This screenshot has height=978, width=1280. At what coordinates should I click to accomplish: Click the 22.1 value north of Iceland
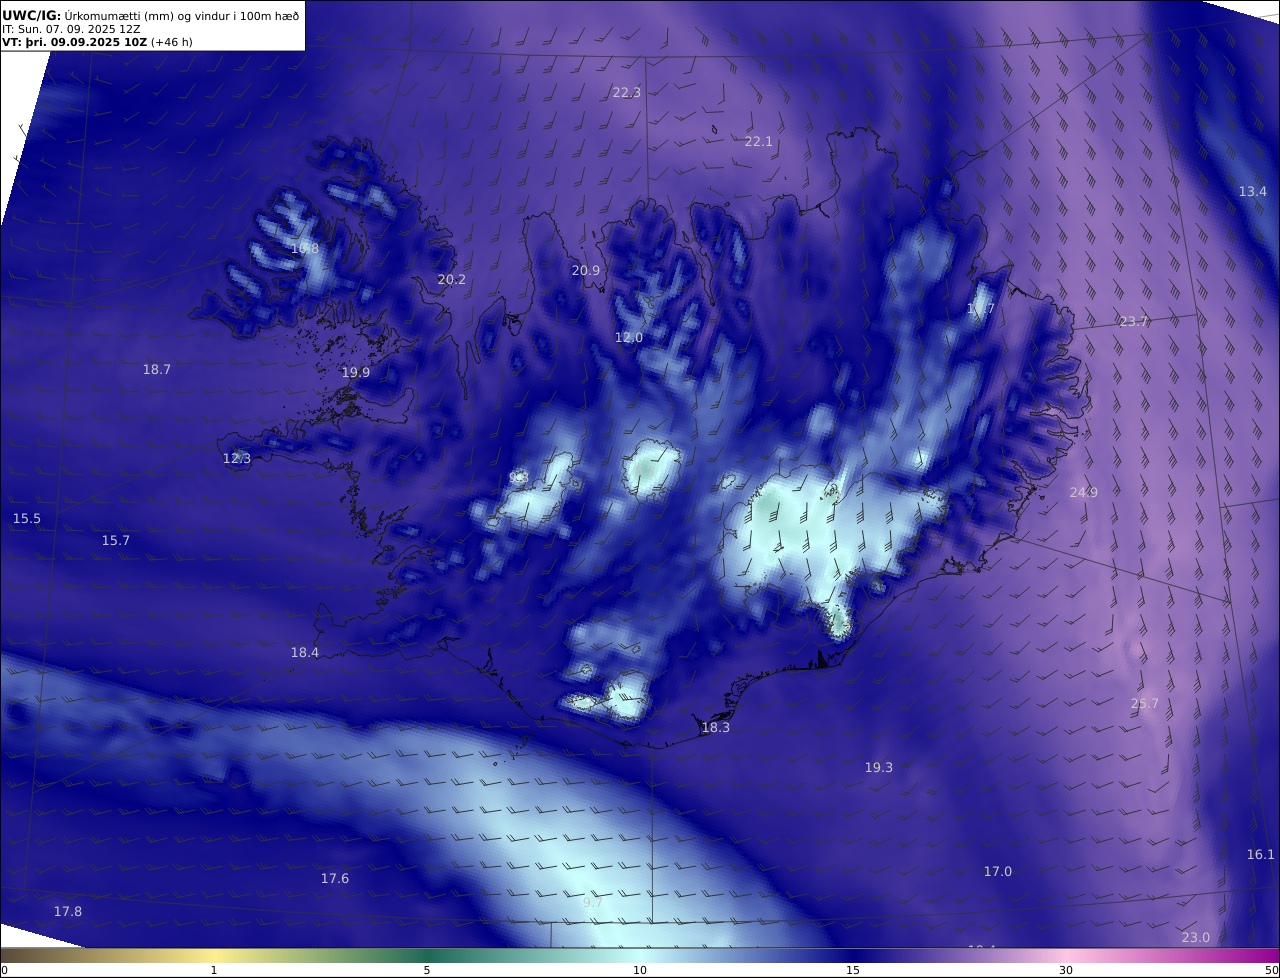coord(759,142)
